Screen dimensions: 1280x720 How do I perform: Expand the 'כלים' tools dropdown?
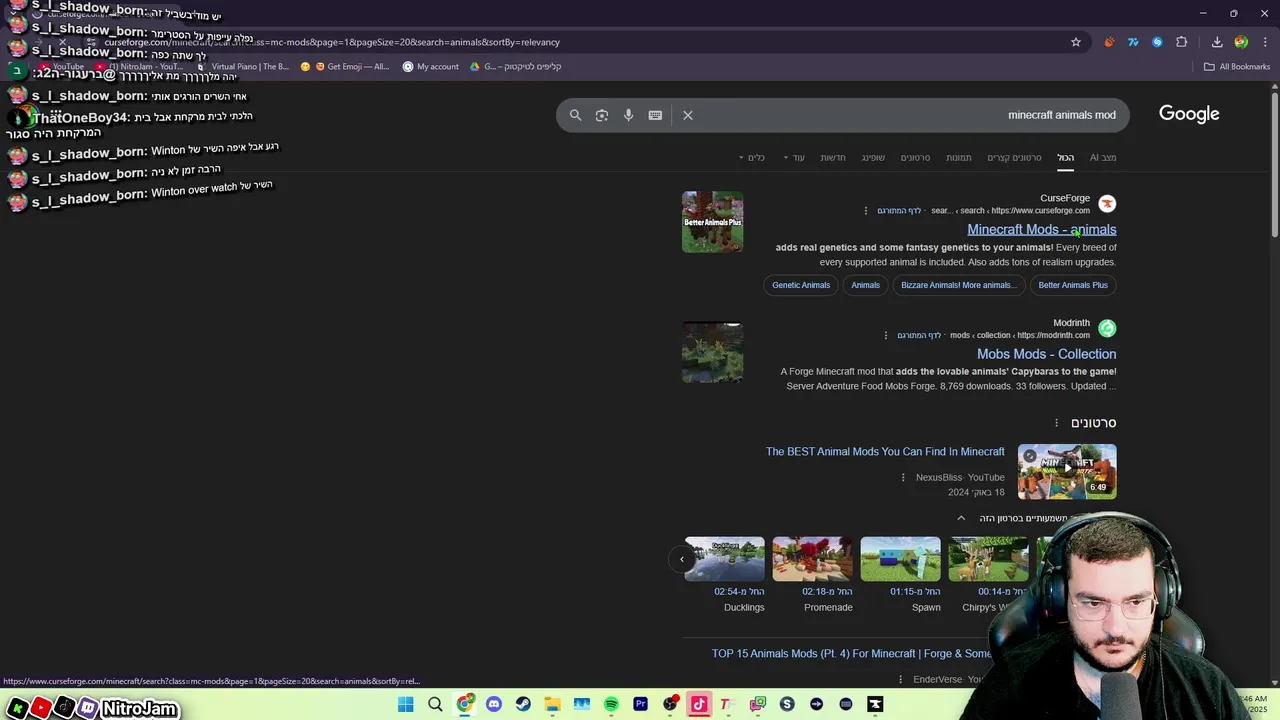[751, 157]
